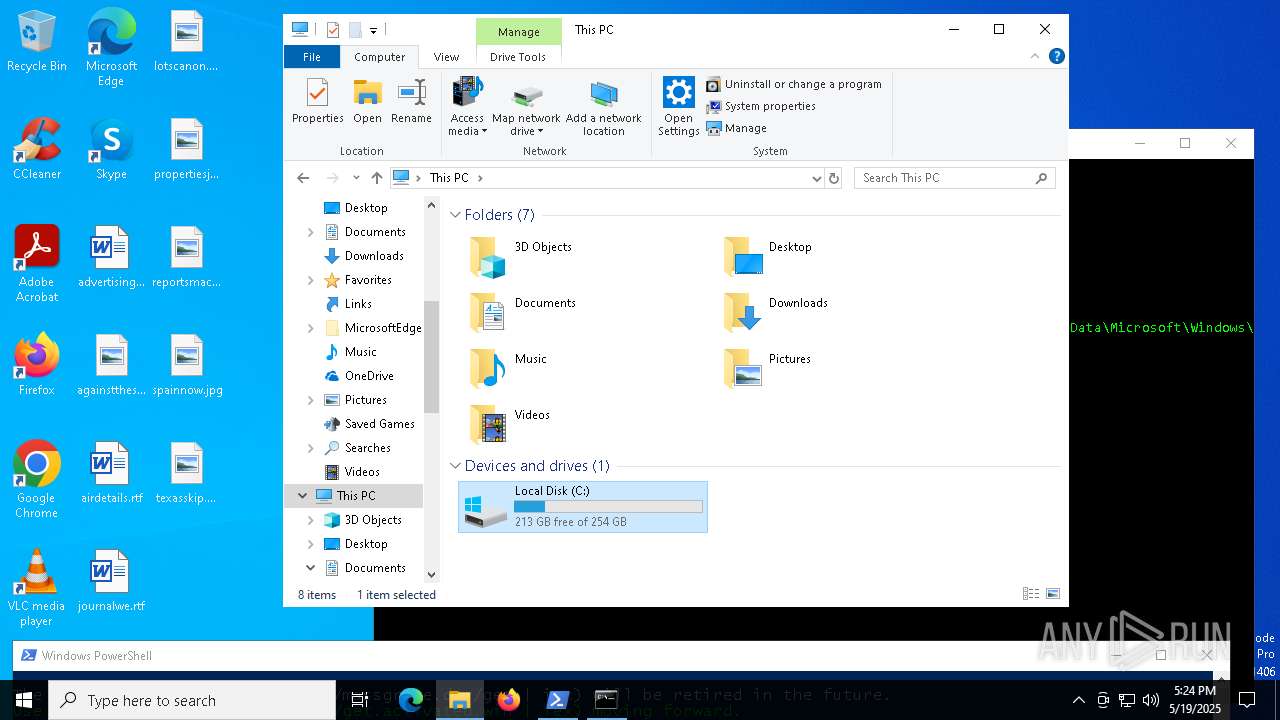Click the Back navigation arrow
This screenshot has width=1280, height=720.
(303, 178)
